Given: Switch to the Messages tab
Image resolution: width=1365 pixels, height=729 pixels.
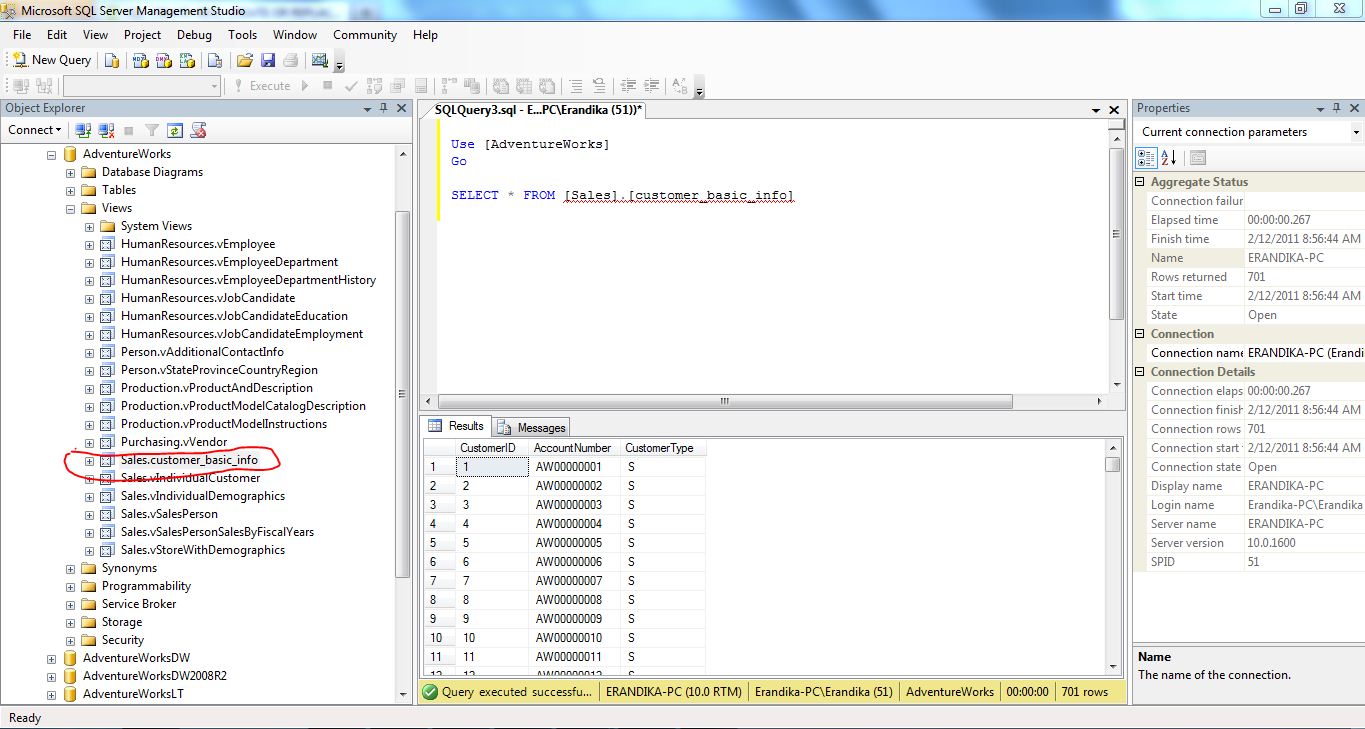Looking at the screenshot, I should (532, 428).
